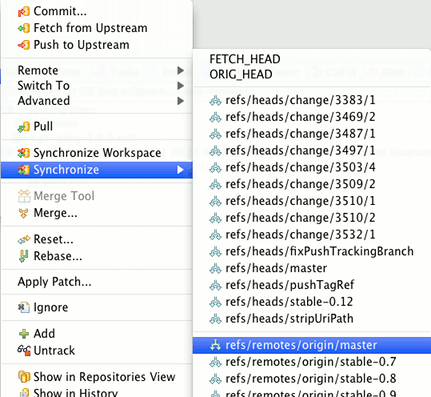Click branch icon beside refs/heads/change/3503/4
Image resolution: width=431 pixels, height=397 pixels.
215,167
